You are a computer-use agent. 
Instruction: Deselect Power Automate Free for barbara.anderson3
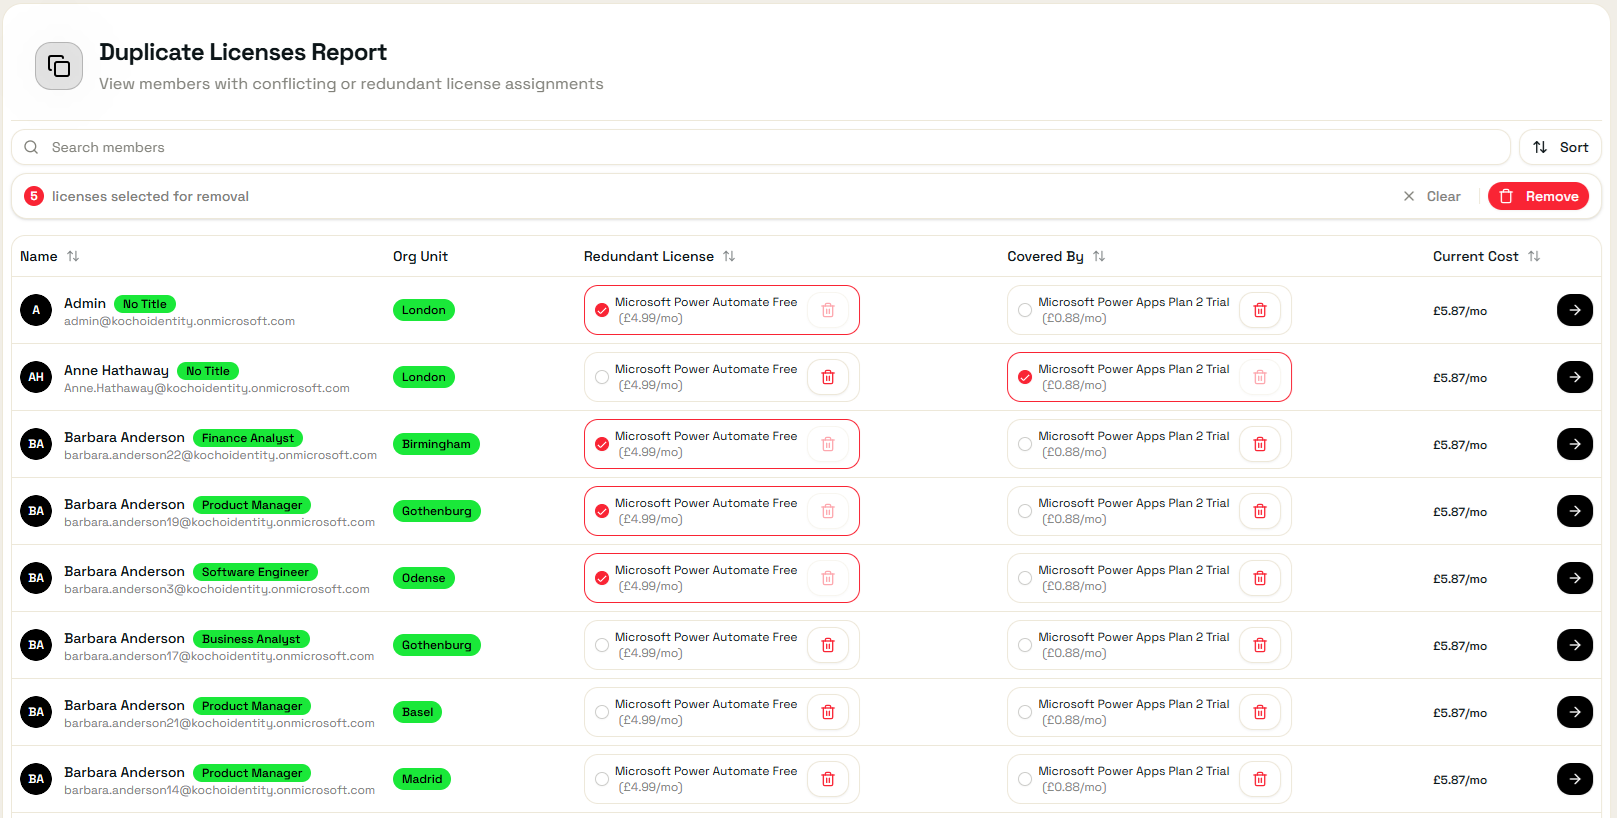pos(602,578)
